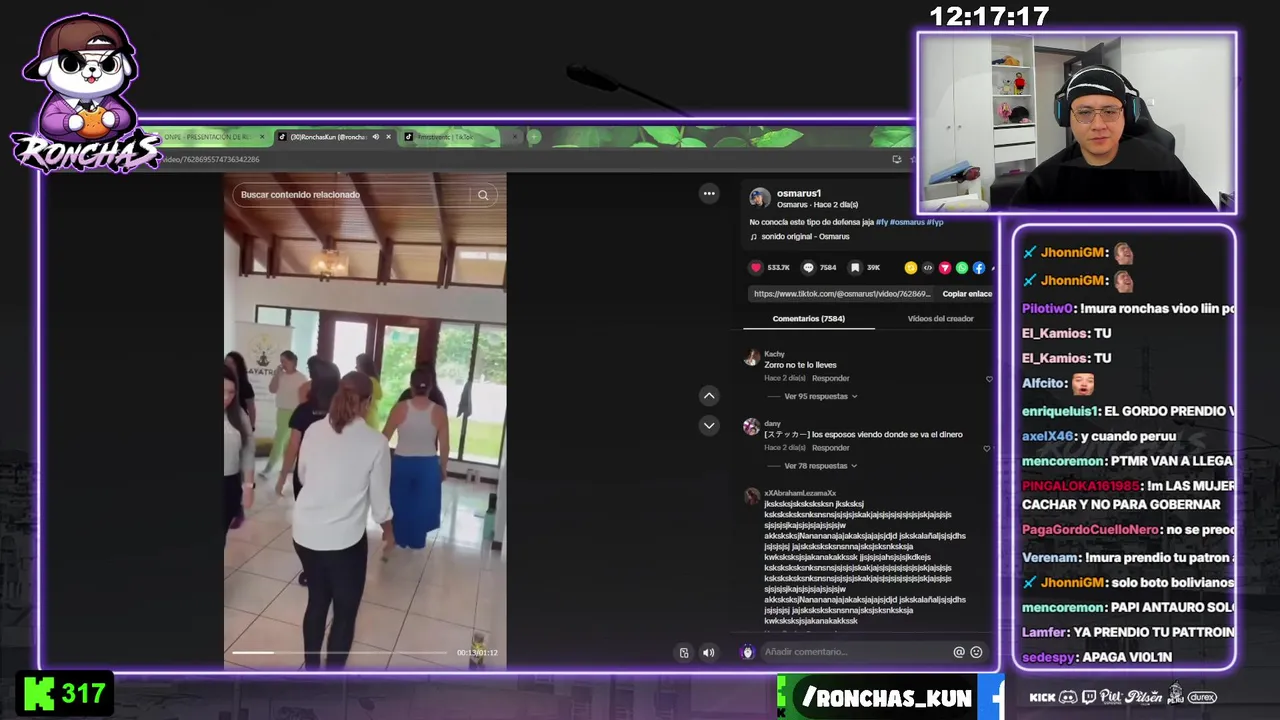
Task: Click the embed code share icon
Action: 927,268
